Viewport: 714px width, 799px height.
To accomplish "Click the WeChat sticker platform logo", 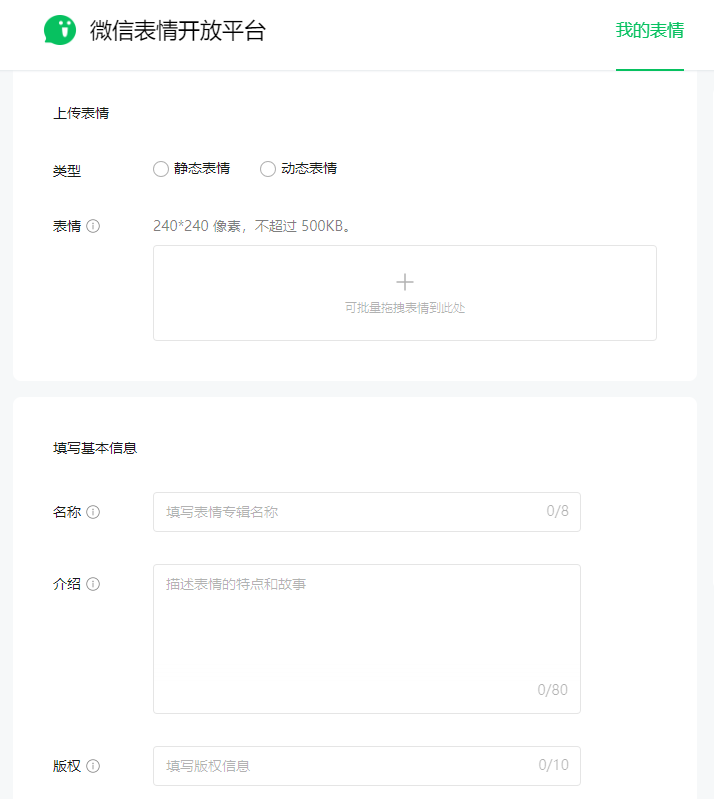I will tap(60, 30).
